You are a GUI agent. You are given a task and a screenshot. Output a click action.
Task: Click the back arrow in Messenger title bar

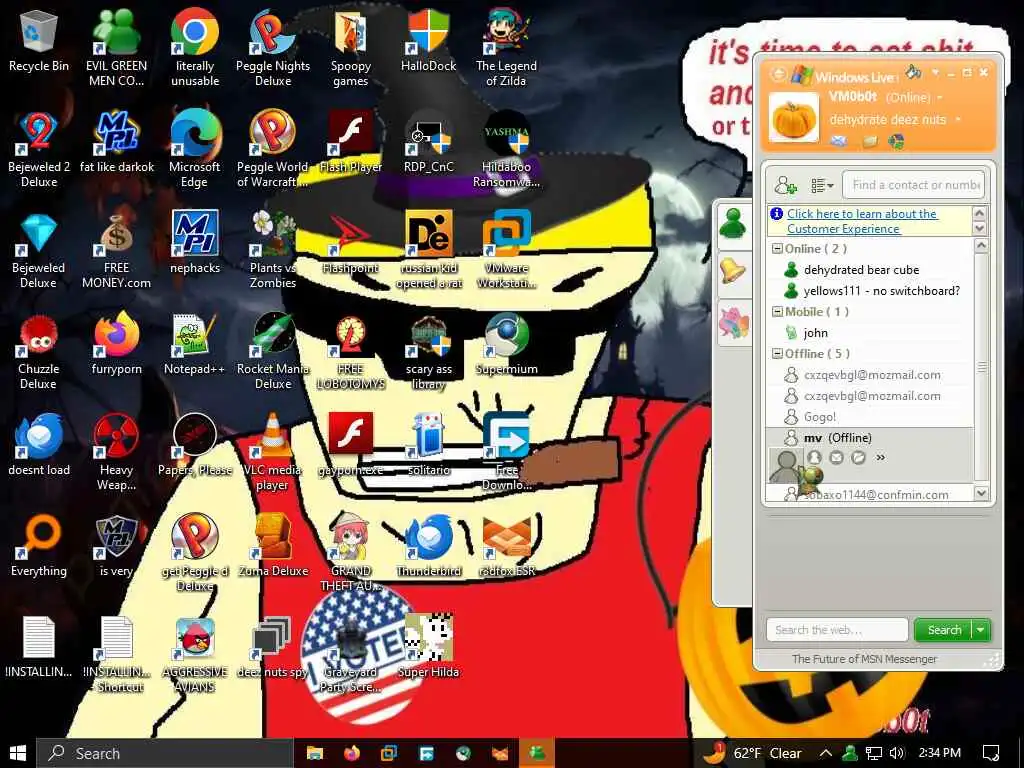click(778, 74)
